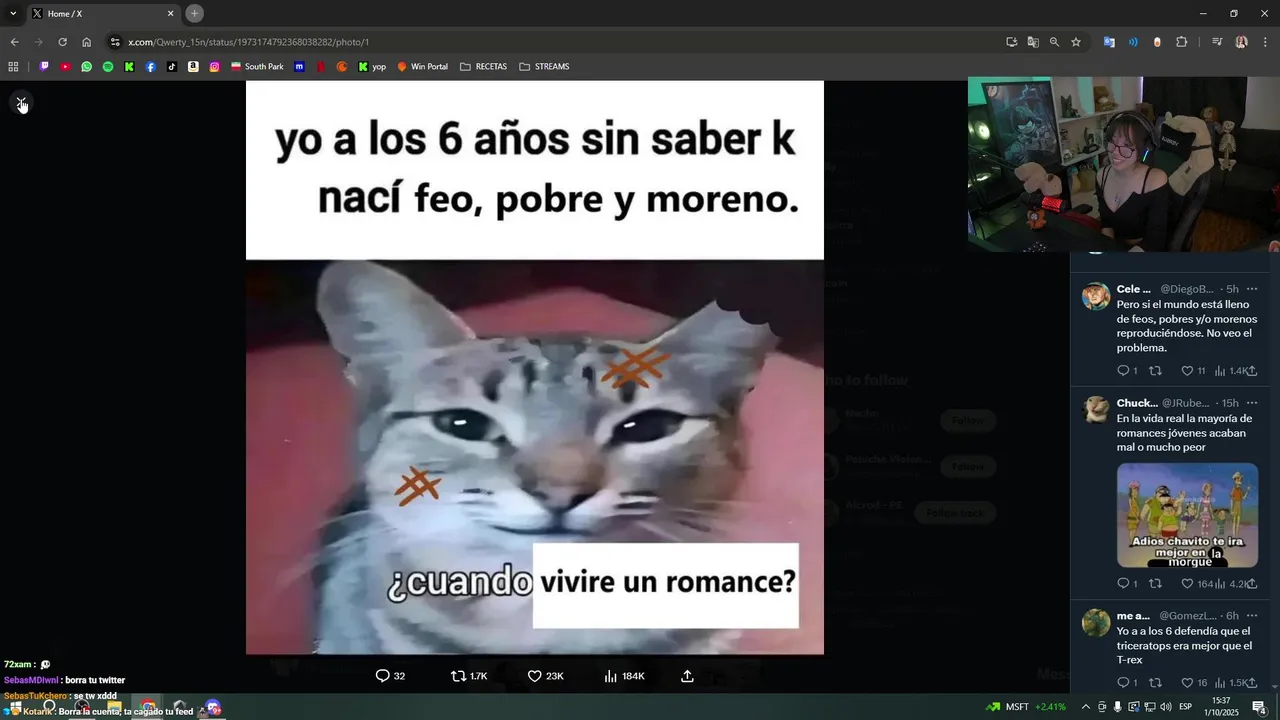Viewport: 1280px width, 720px height.
Task: Open the first Kick bookmark
Action: [x=129, y=67]
